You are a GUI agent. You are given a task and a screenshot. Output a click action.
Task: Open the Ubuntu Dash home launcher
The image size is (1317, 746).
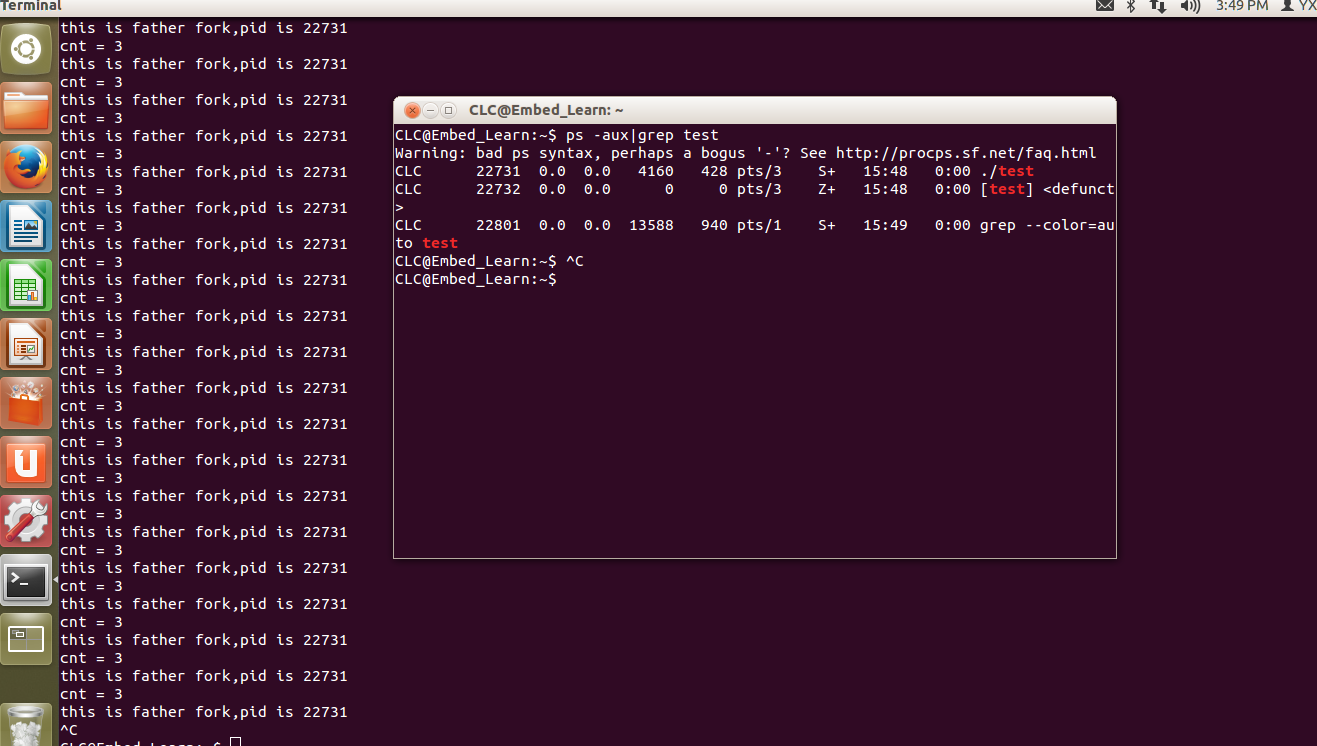(x=26, y=48)
